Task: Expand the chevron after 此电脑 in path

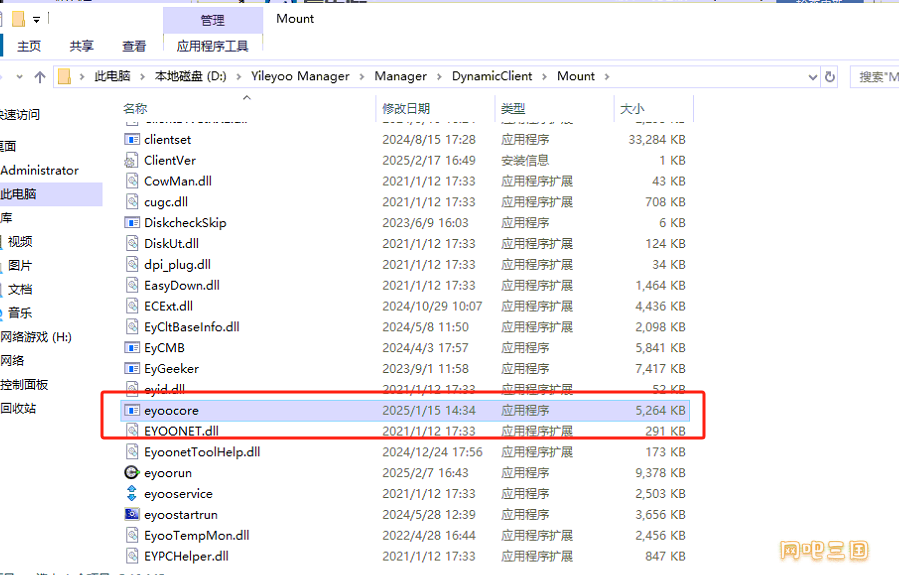Action: pyautogui.click(x=142, y=76)
